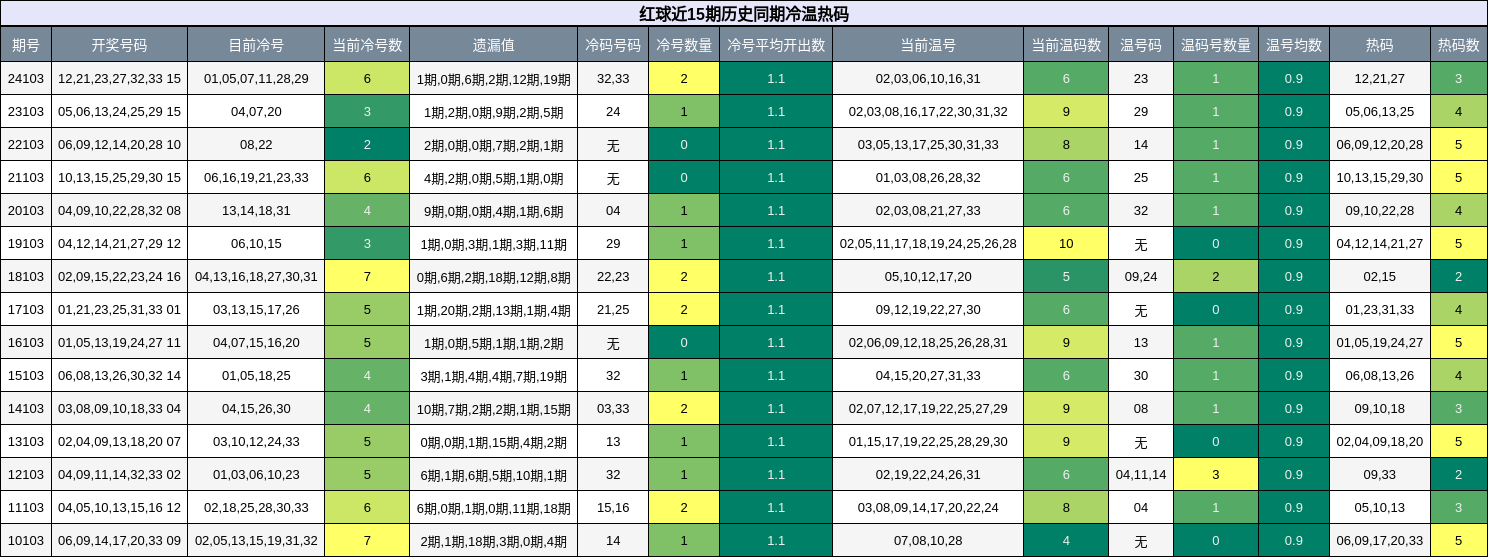
Task: Click the 冷号平均开出数 column header
Action: pyautogui.click(x=776, y=45)
